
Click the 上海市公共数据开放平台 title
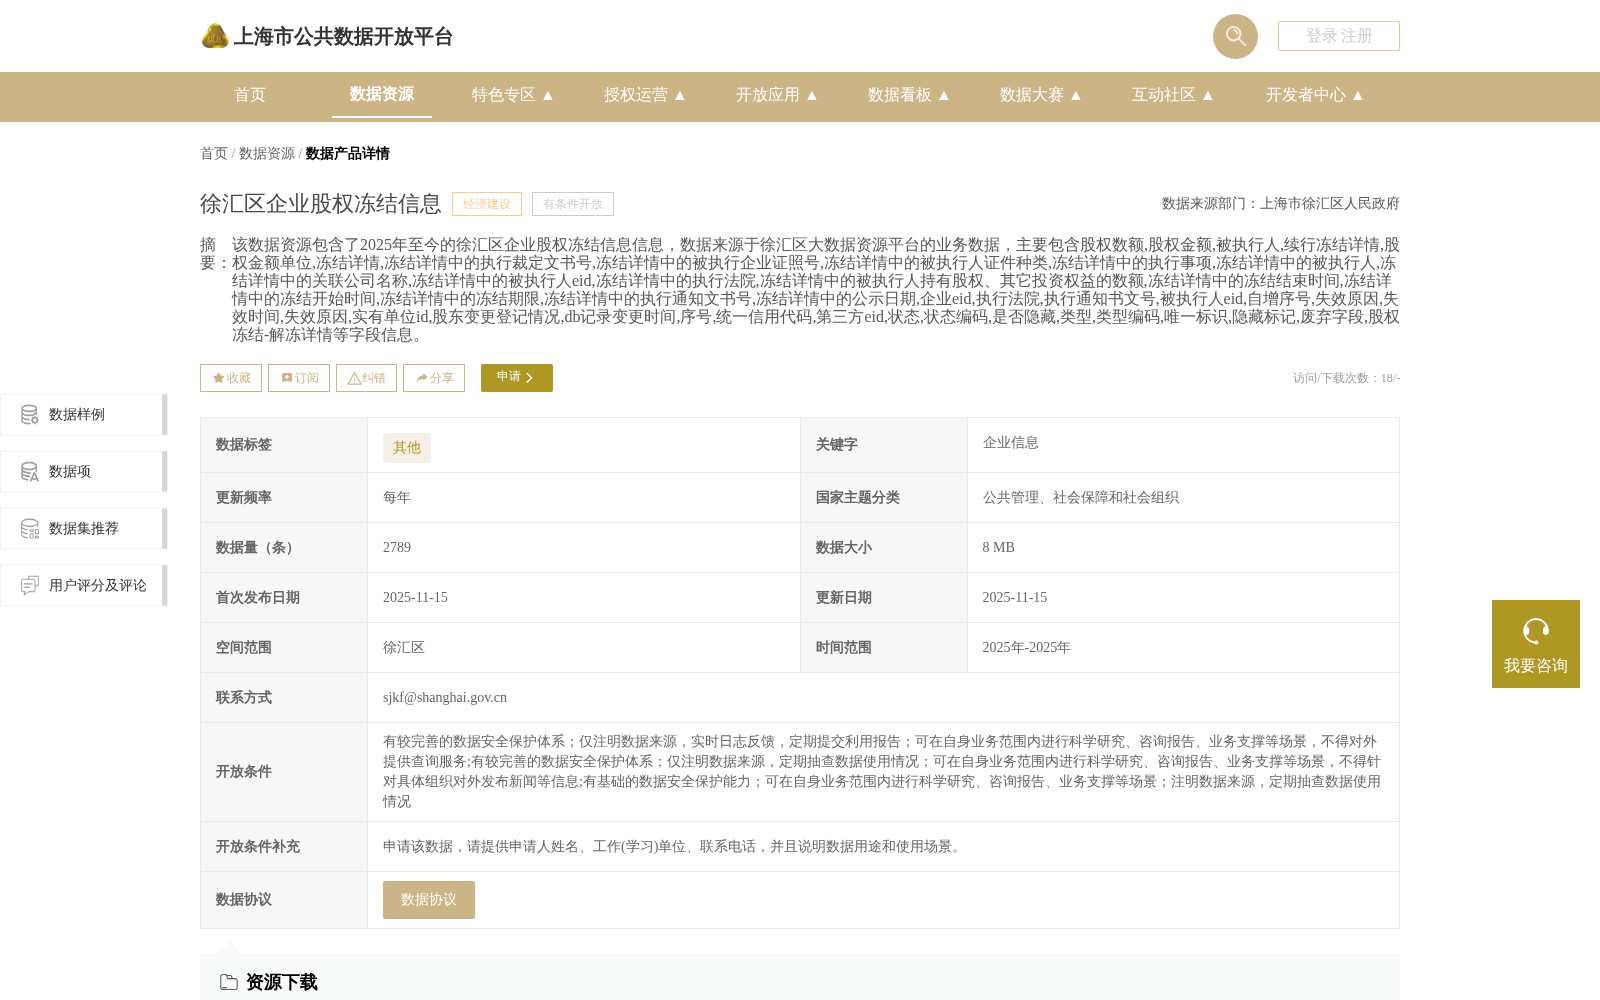343,37
